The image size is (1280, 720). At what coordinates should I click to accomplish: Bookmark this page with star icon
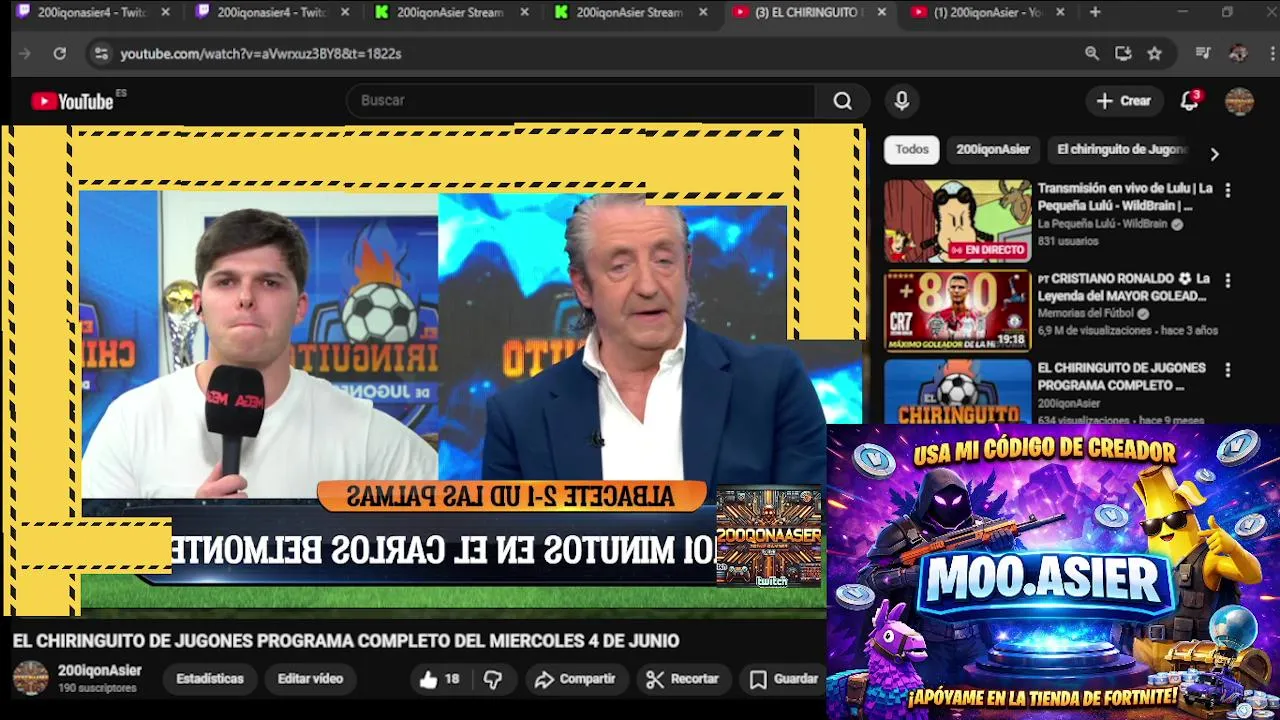click(x=1155, y=54)
